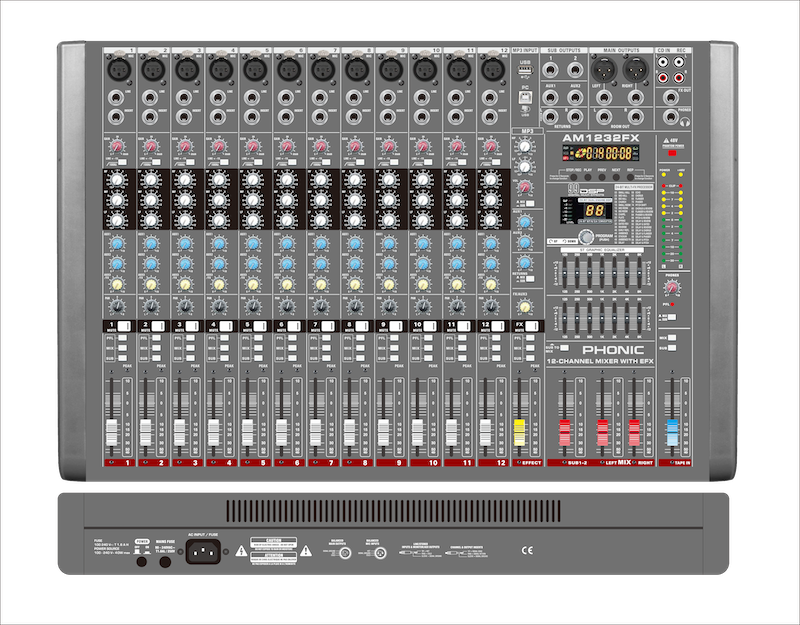This screenshot has width=800, height=625.
Task: Click the '12-CHANNEL MIXER WITH EFX' label
Action: (600, 362)
